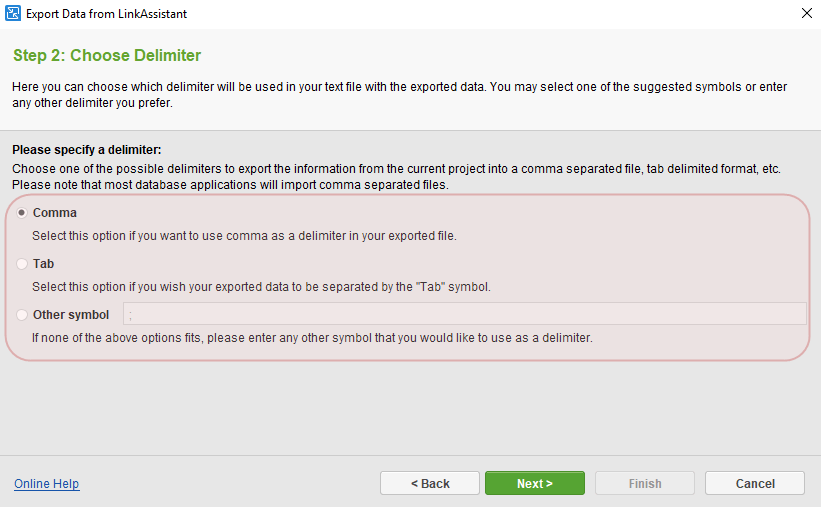Viewport: 821px width, 507px height.
Task: Cancel the export wizard
Action: coord(755,484)
